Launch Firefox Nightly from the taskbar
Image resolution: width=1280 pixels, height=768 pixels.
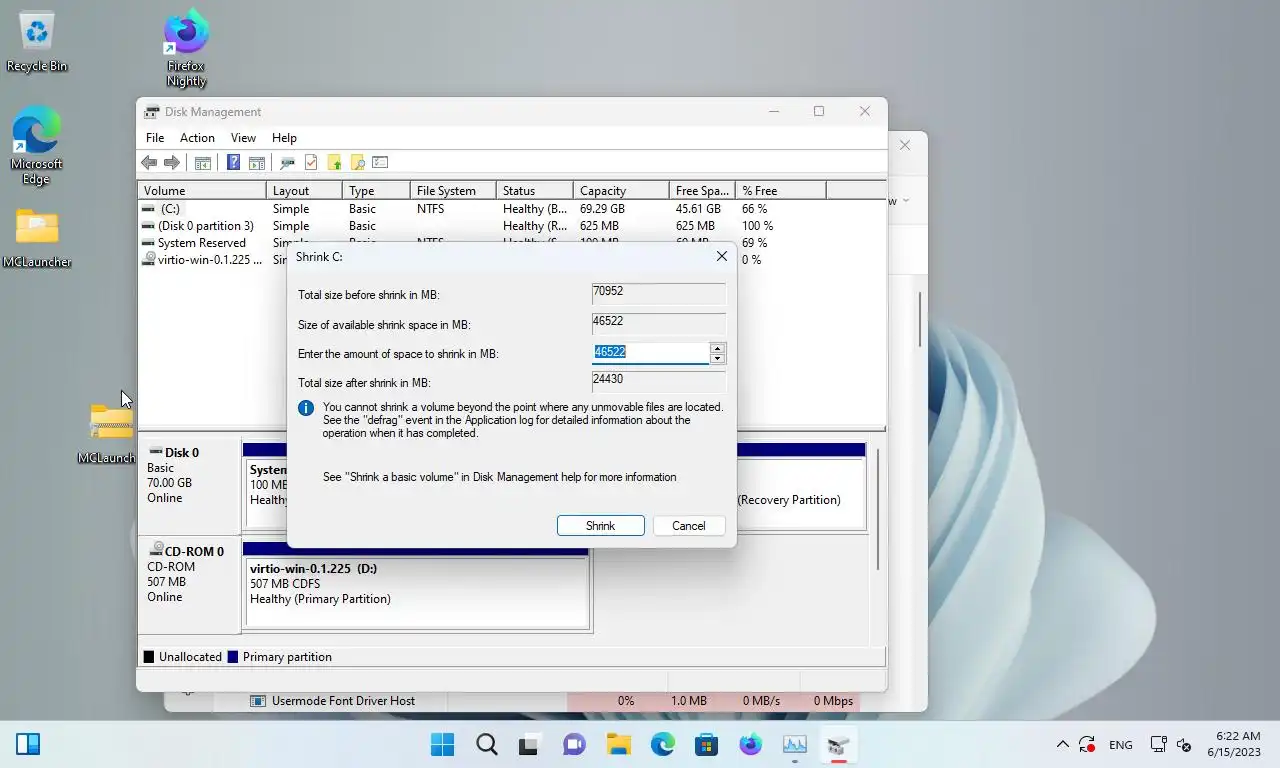751,744
